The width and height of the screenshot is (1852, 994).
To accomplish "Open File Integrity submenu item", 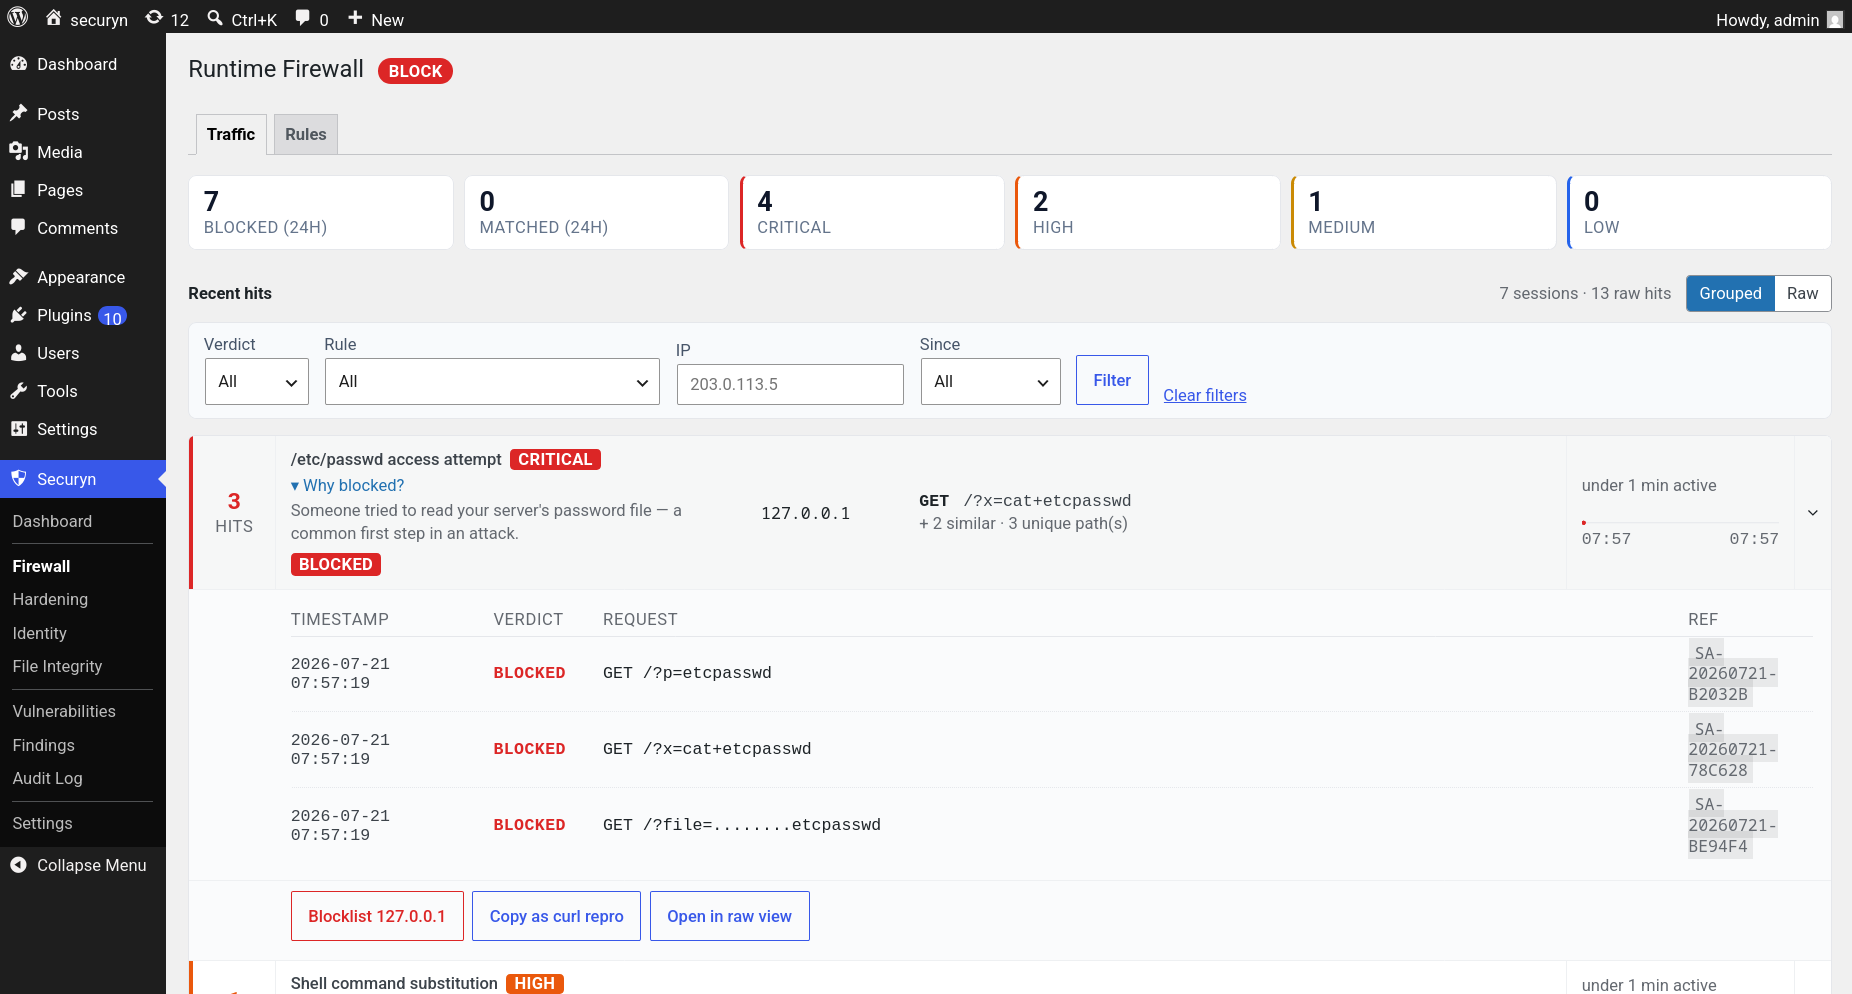I will coord(57,666).
